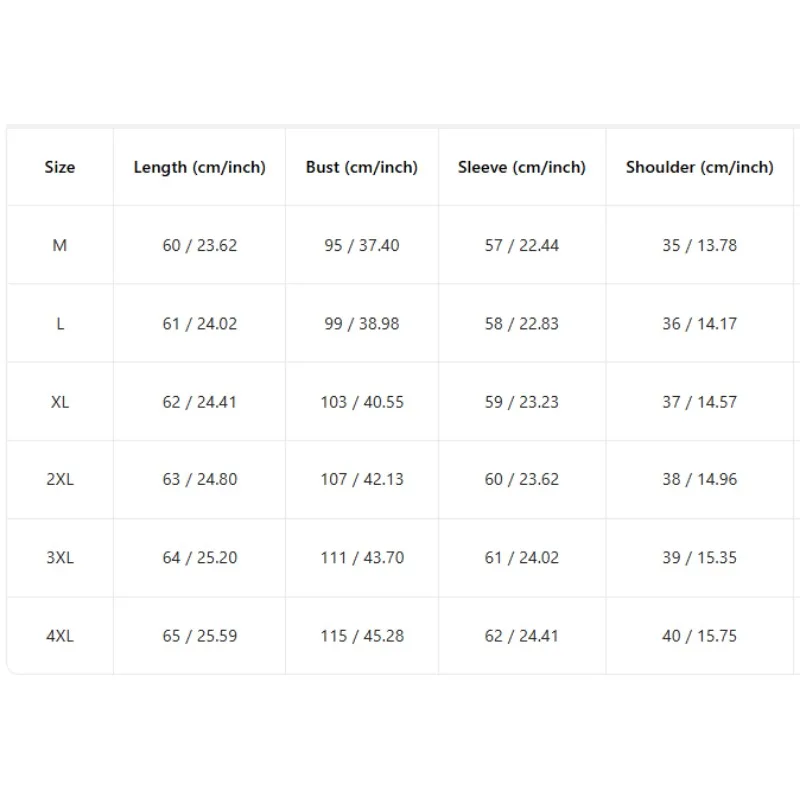
Task: Click the 60 / 23.62 length cell
Action: point(199,245)
